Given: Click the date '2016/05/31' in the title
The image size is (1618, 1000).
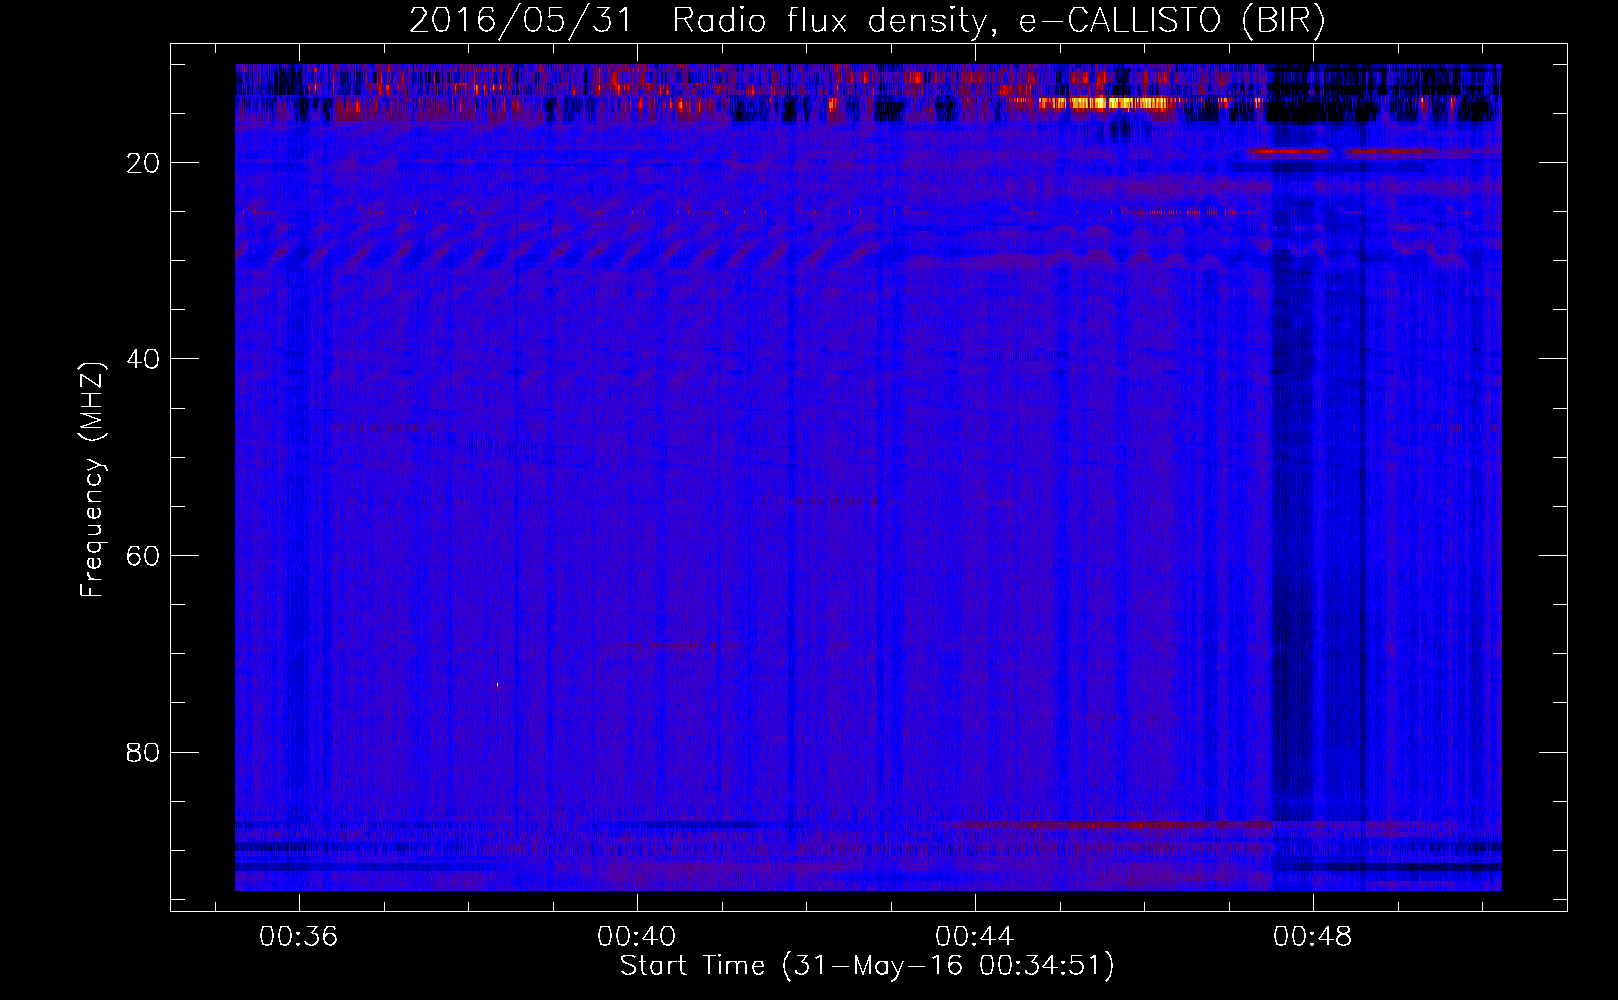Looking at the screenshot, I should 520,20.
